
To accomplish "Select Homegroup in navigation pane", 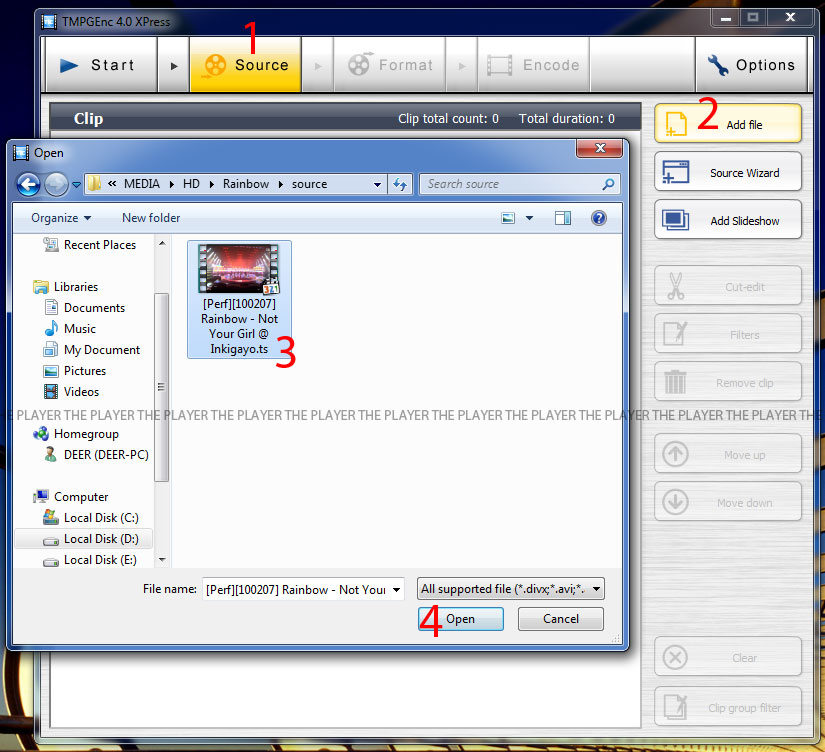I will coord(76,434).
